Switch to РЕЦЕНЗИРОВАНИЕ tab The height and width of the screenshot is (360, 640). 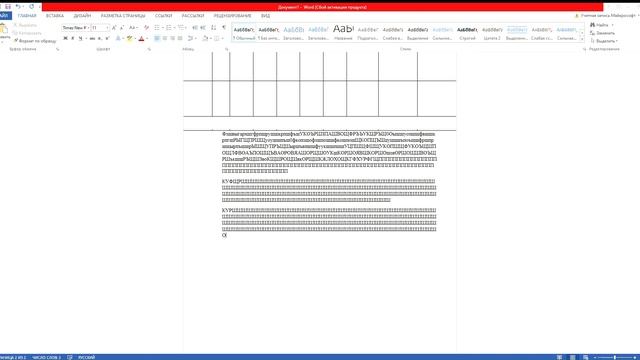[232, 16]
